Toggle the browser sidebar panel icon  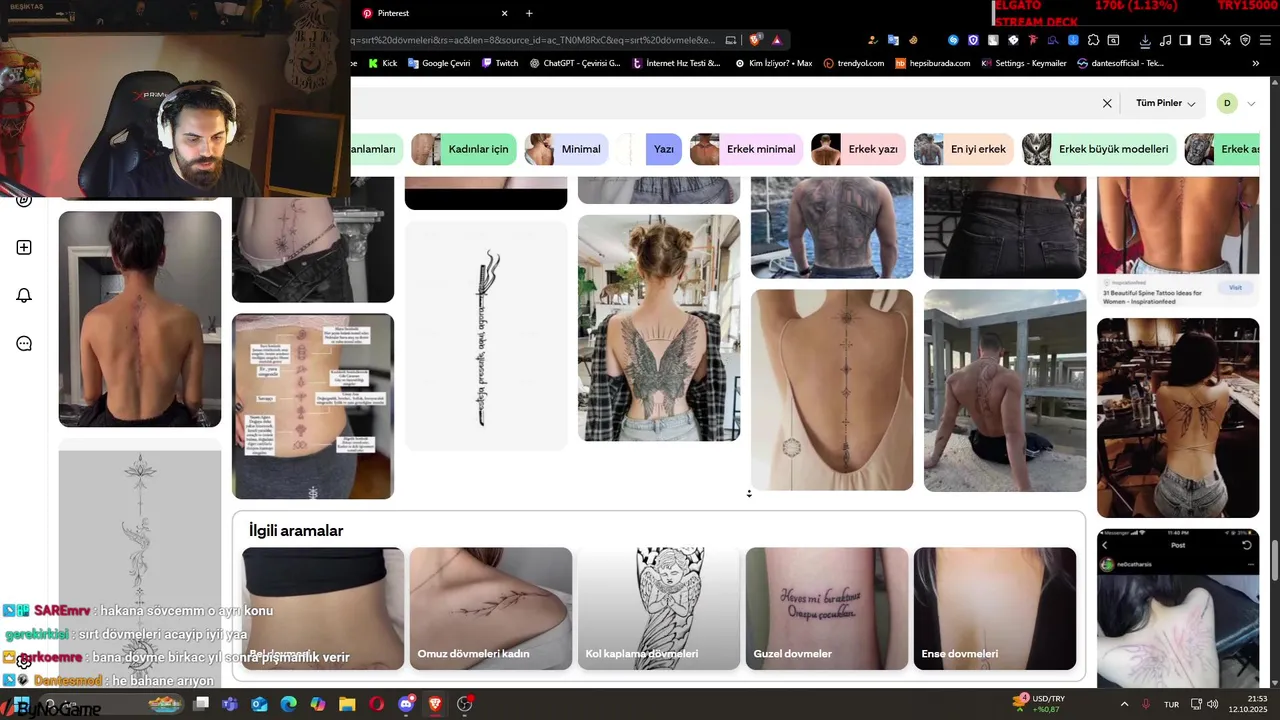(1185, 40)
